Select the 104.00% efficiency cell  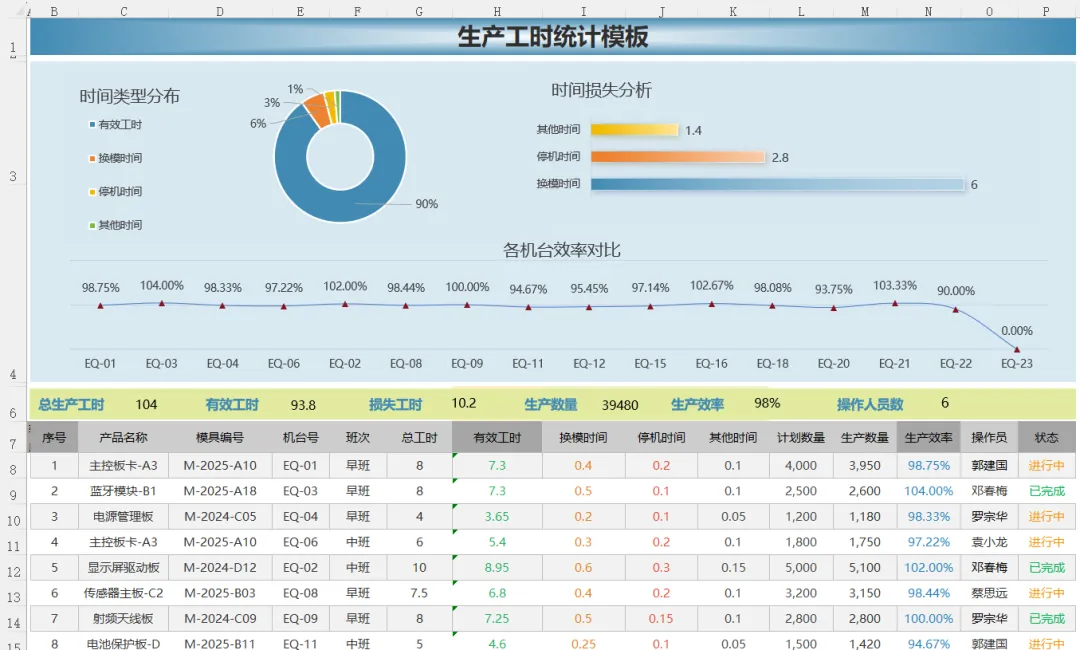(x=928, y=491)
